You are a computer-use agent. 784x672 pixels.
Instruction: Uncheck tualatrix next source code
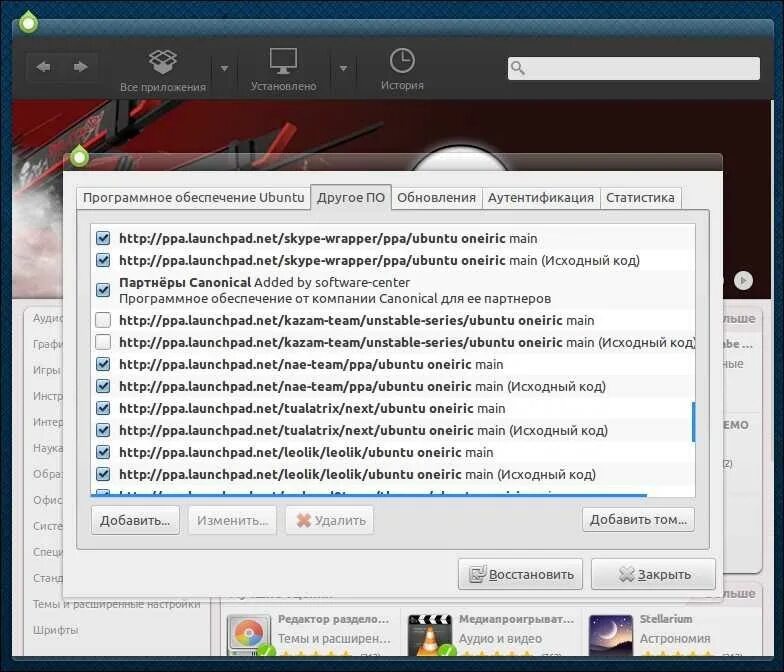(x=103, y=430)
